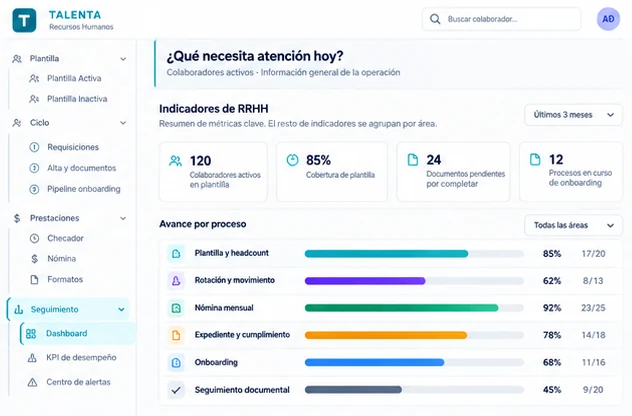Click the KPI de desempeño icon
Viewport: 632px width, 416px height.
pos(32,358)
